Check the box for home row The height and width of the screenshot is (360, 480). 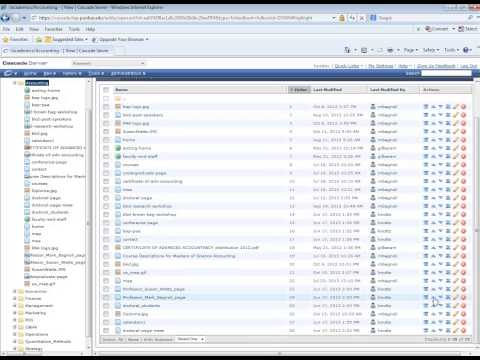[x=106, y=140]
